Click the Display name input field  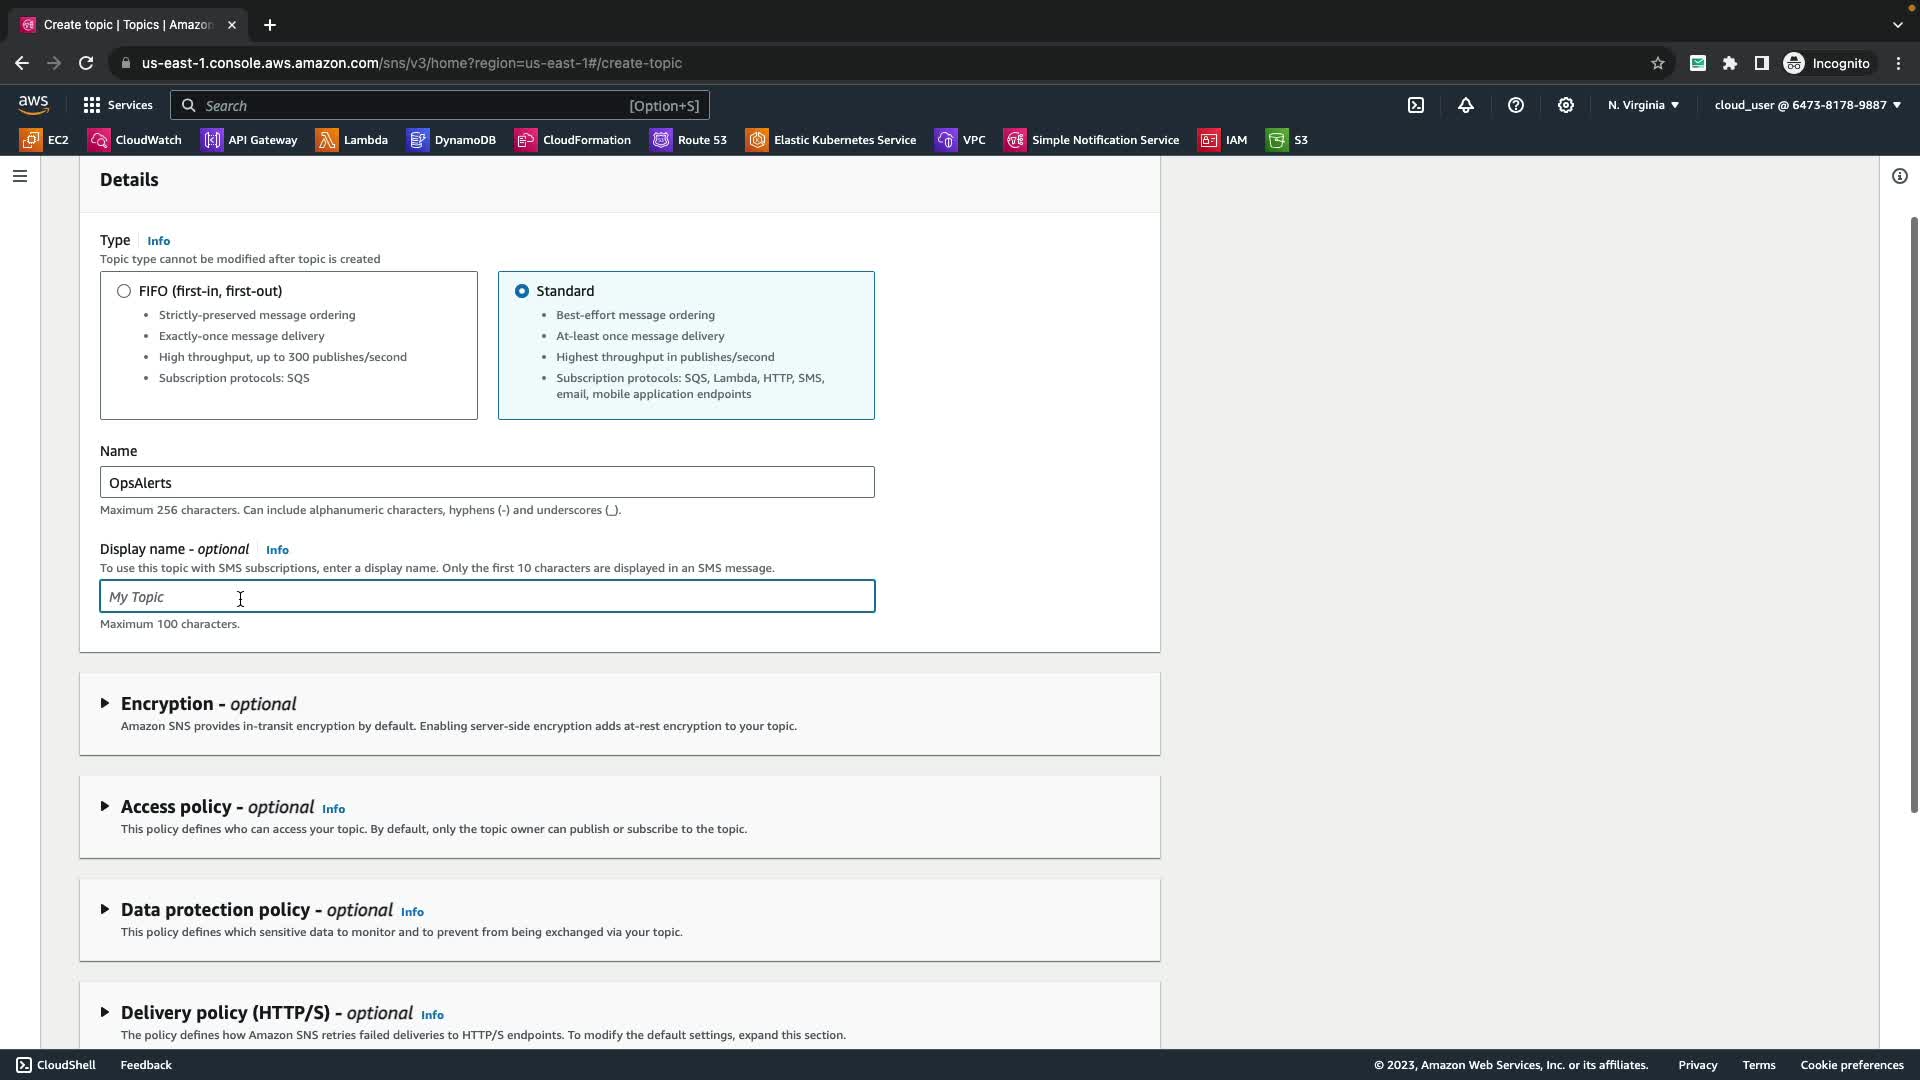487,597
